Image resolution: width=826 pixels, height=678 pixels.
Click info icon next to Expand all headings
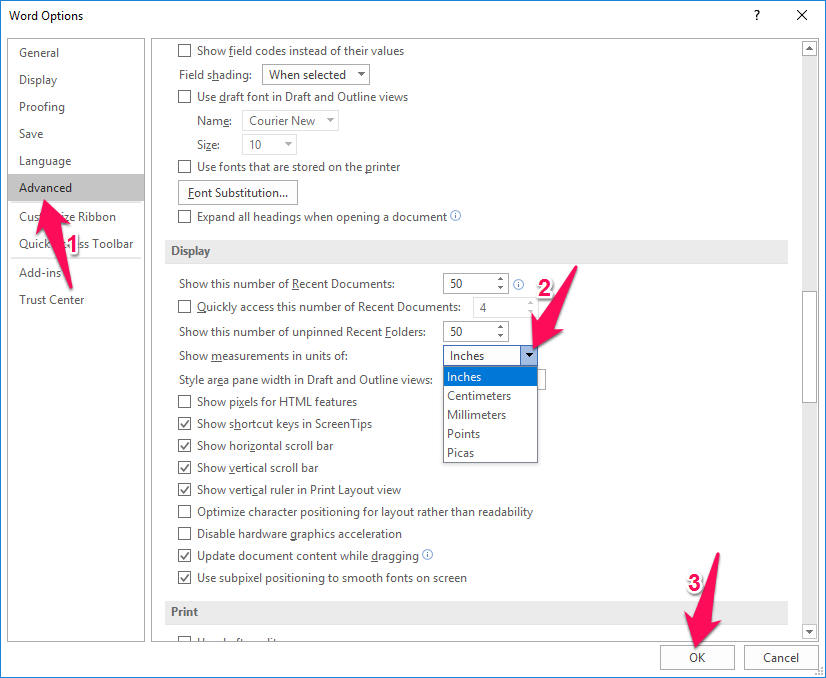click(456, 216)
